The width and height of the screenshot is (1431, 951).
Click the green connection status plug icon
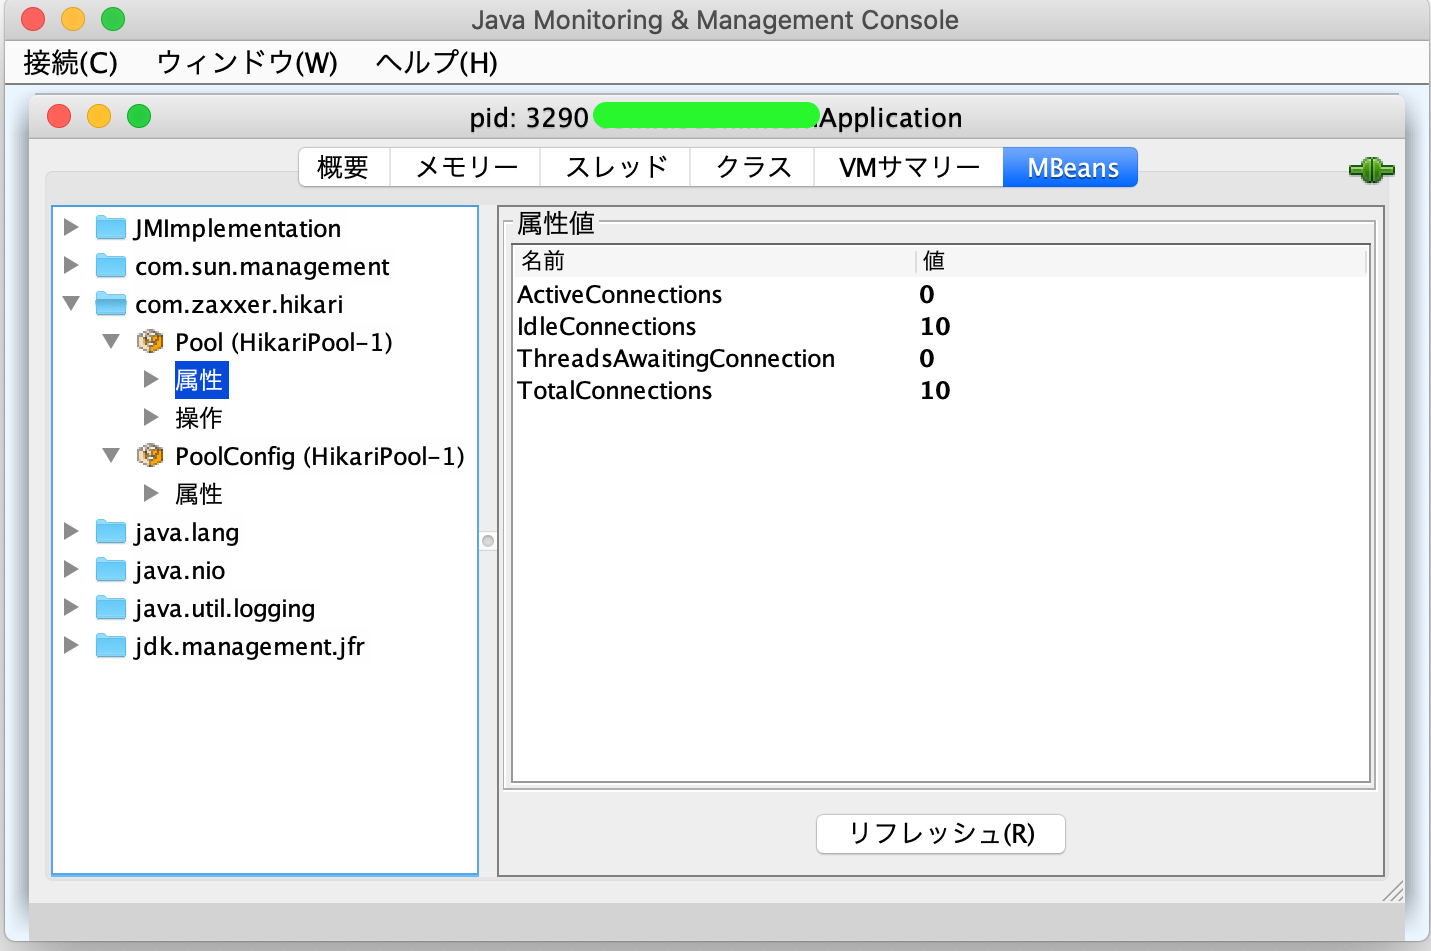(1371, 169)
